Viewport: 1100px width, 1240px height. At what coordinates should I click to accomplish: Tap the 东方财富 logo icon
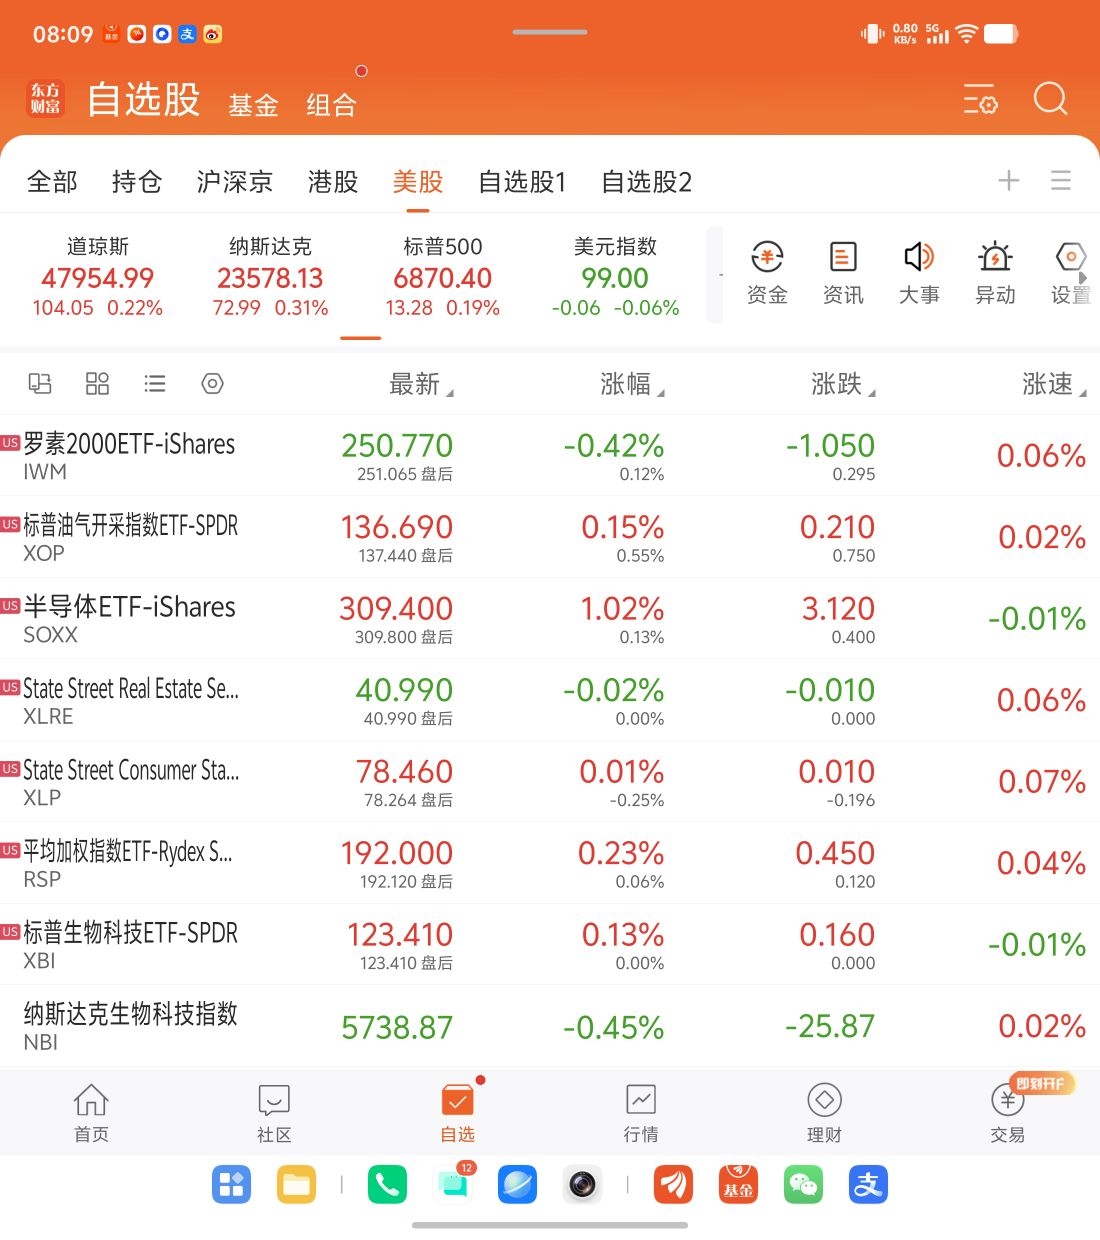point(45,99)
